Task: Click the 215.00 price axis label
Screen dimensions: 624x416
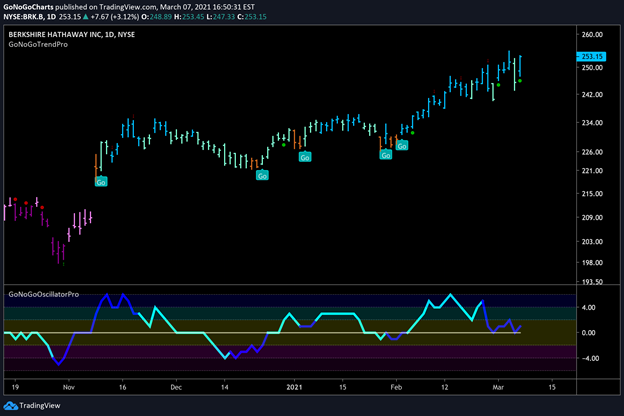Action: (592, 193)
